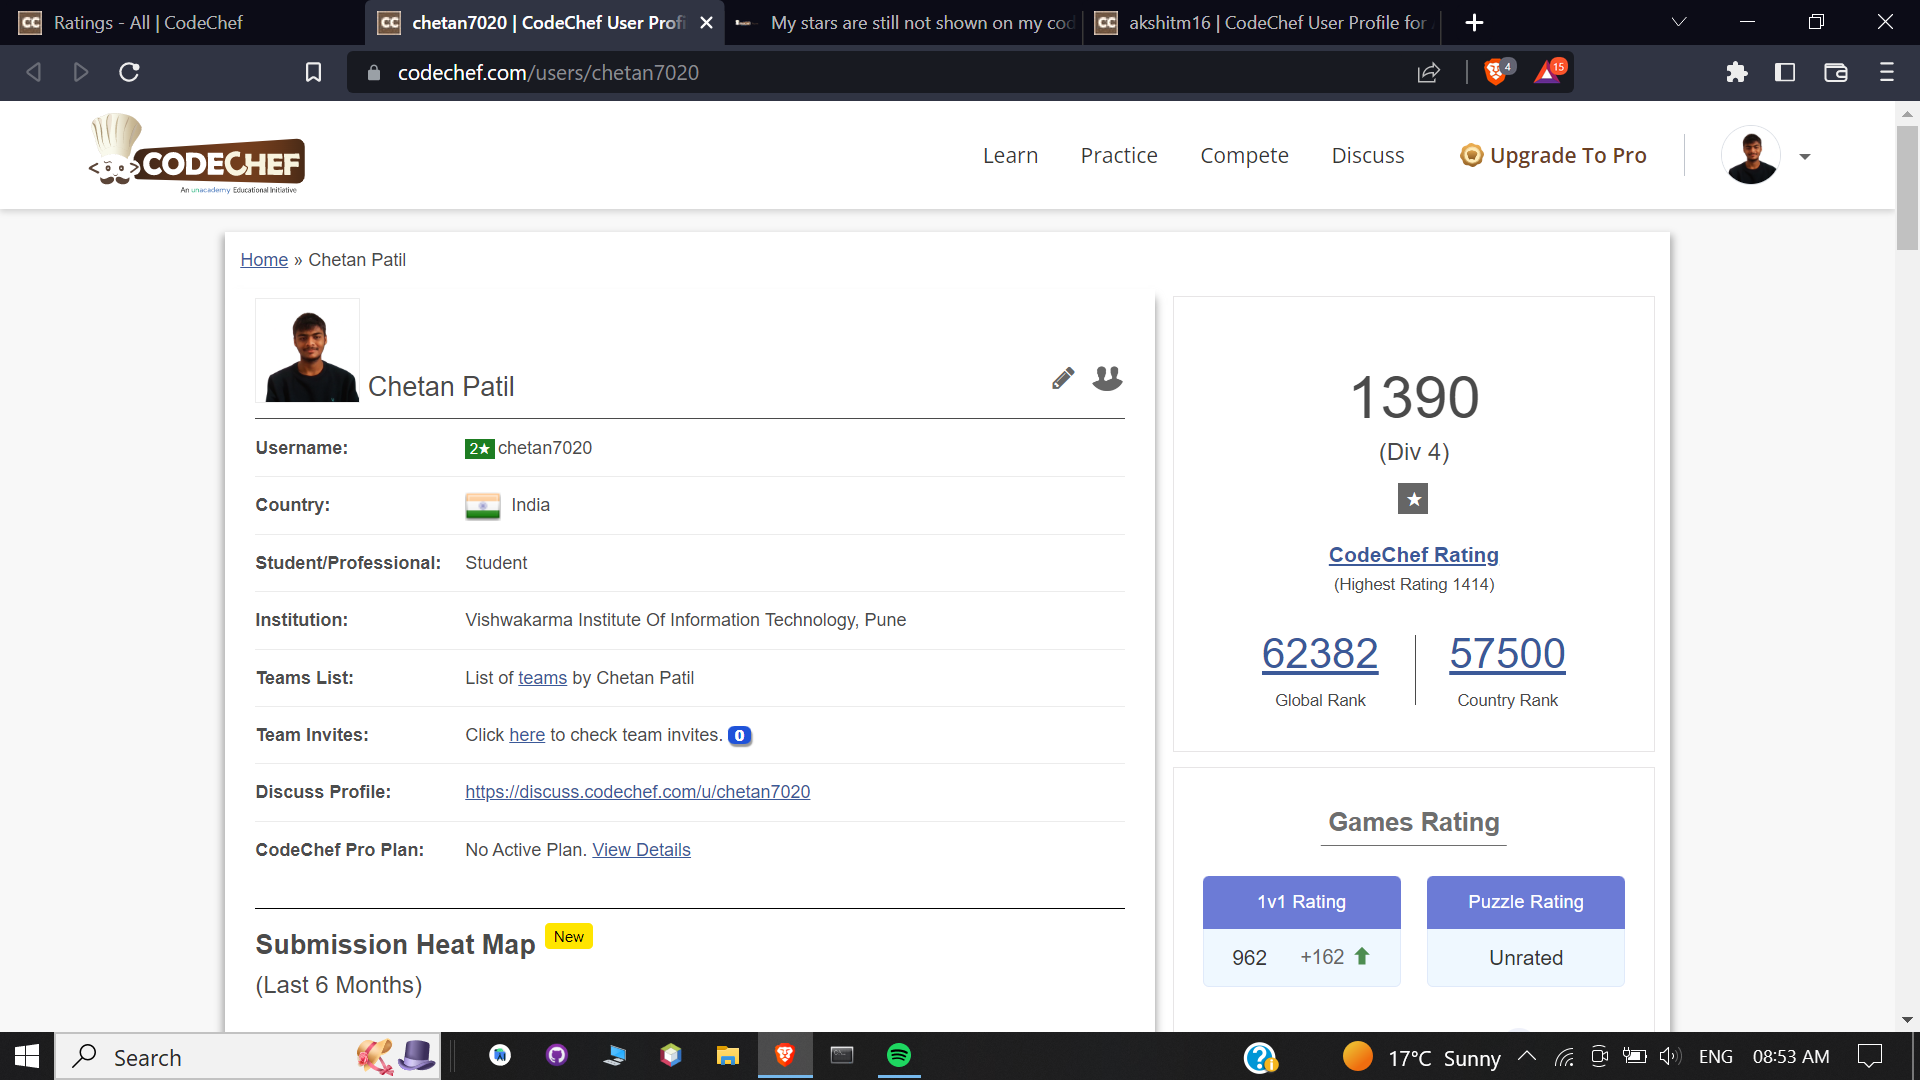Viewport: 1920px width, 1080px height.
Task: Toggle the browser sidebar panel
Action: [1785, 72]
